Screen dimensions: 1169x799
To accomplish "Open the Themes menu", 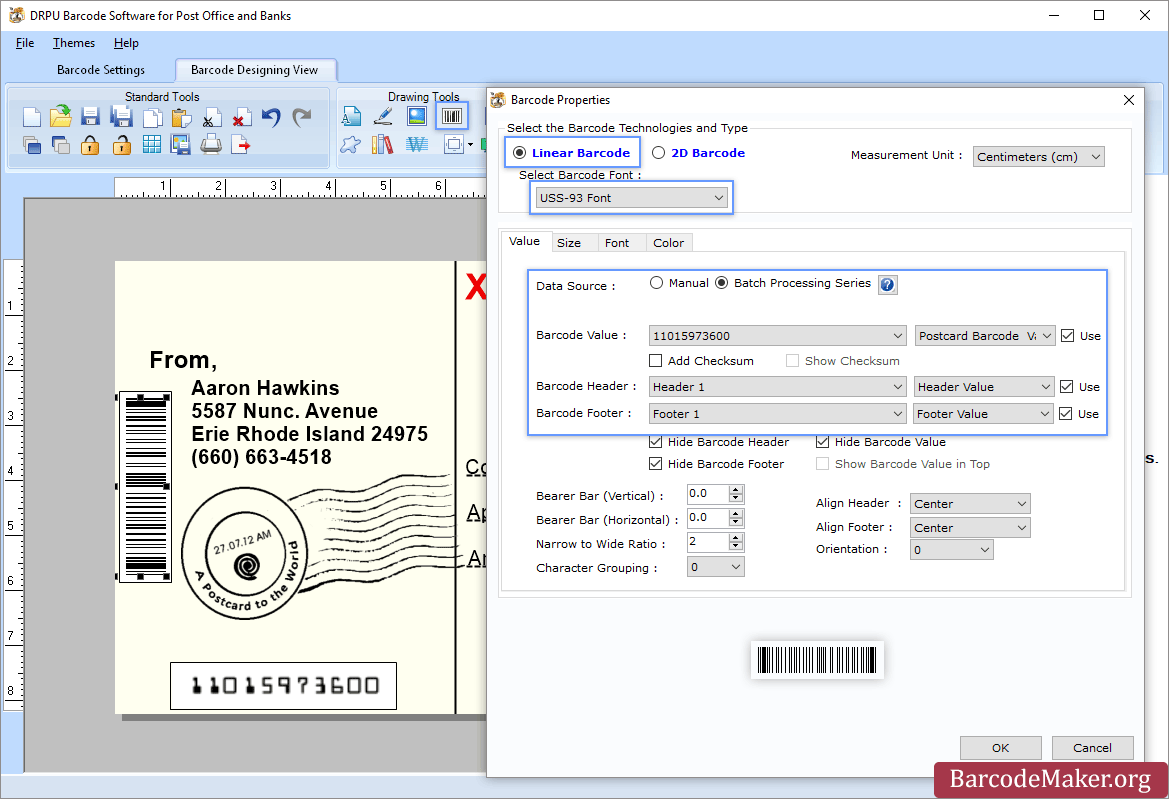I will (74, 43).
